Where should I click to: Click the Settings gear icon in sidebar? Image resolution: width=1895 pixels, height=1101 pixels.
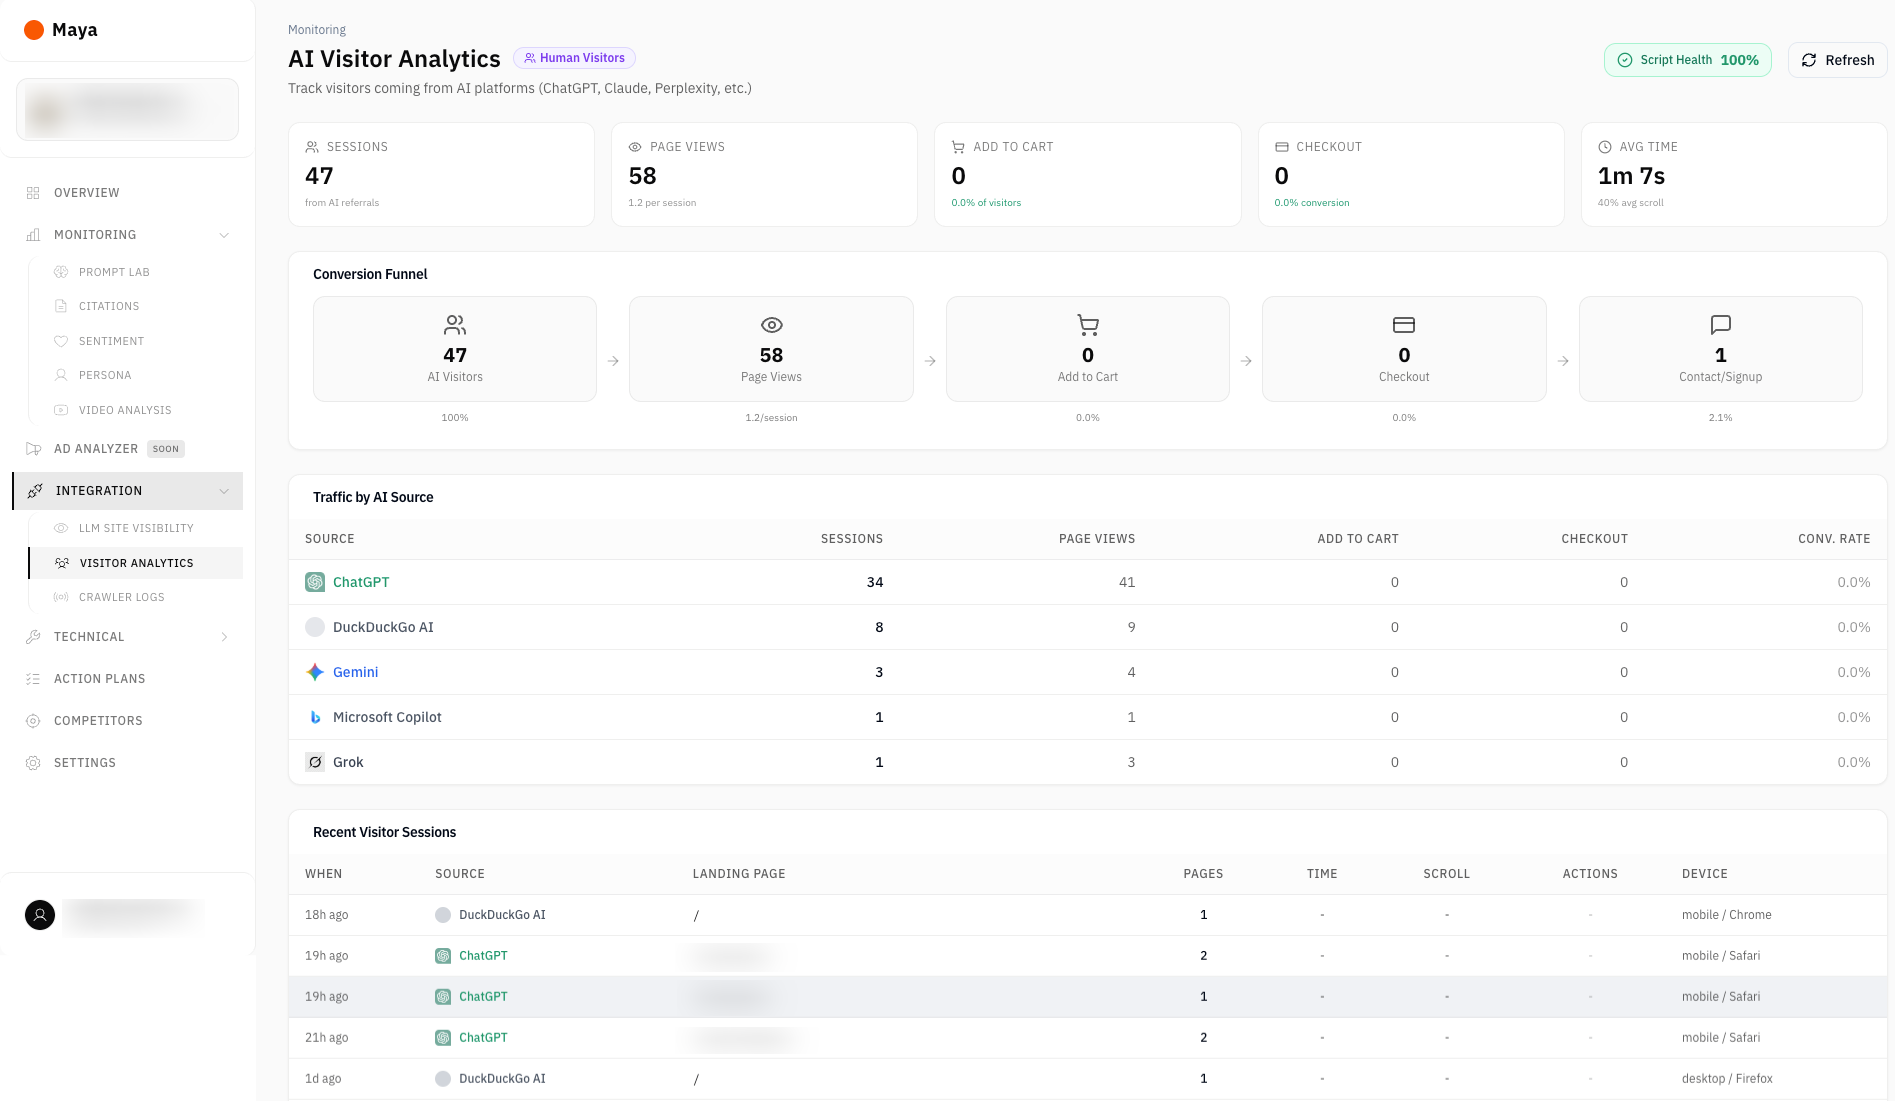[33, 763]
